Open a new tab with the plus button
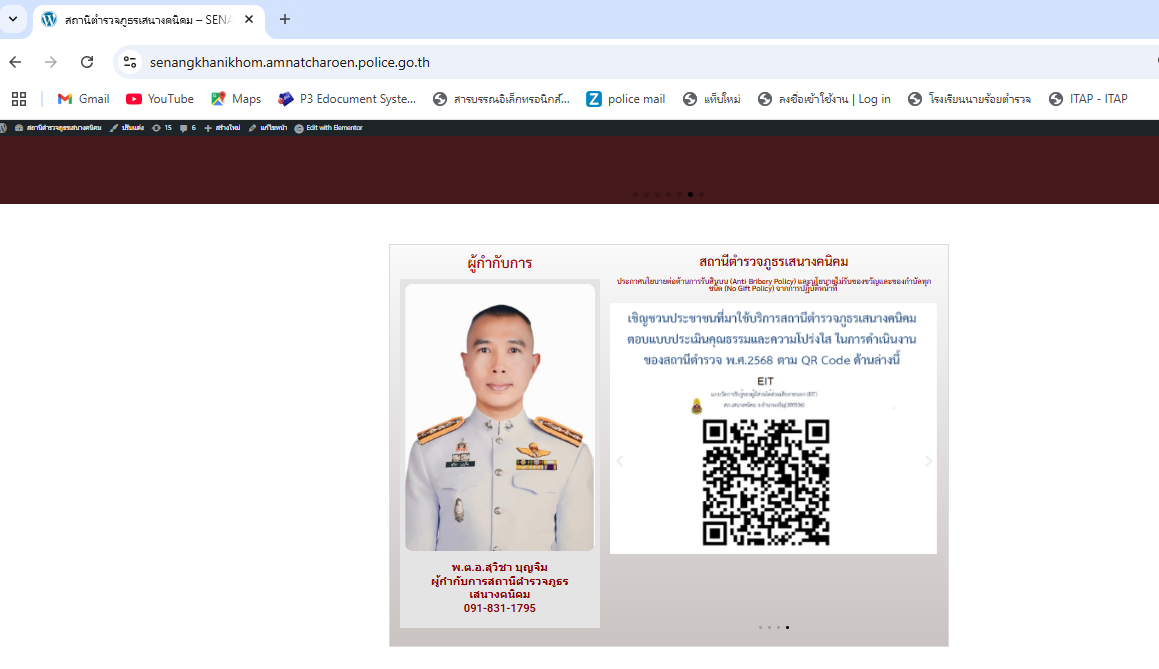 click(285, 19)
